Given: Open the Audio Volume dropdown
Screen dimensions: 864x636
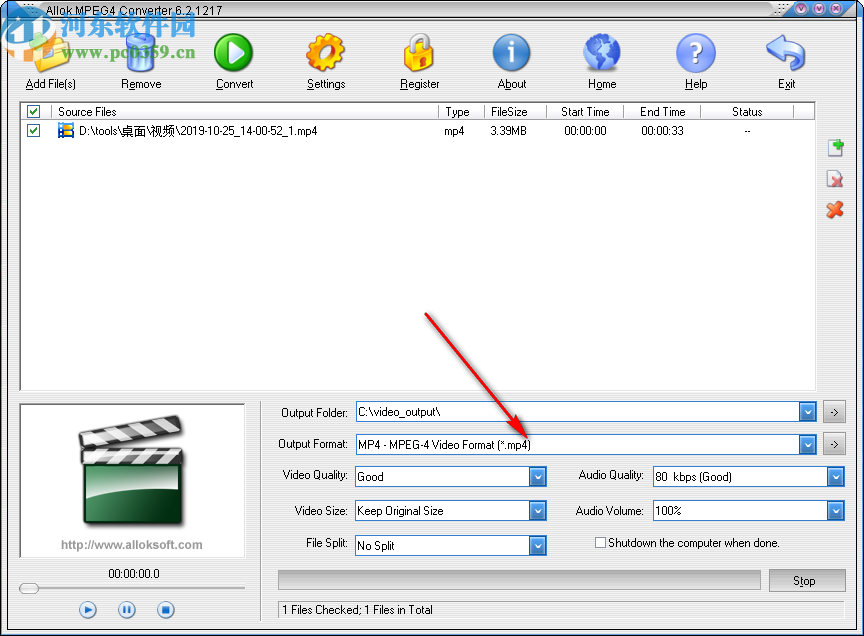Looking at the screenshot, I should tap(833, 511).
